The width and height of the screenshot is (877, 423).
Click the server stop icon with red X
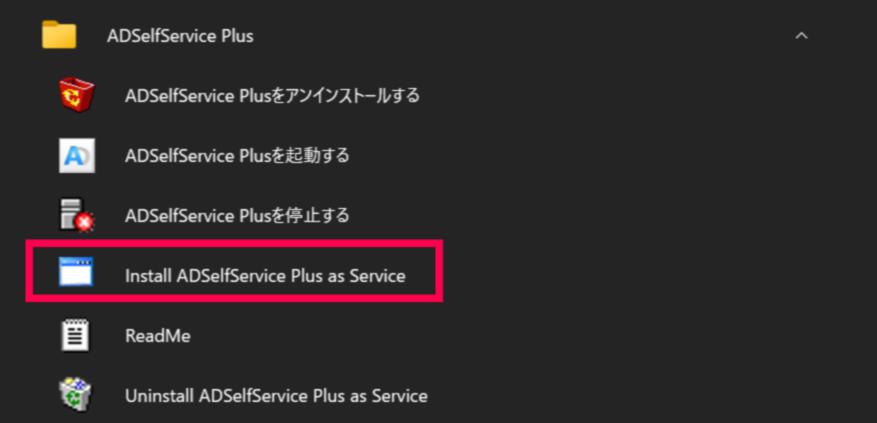pos(77,216)
